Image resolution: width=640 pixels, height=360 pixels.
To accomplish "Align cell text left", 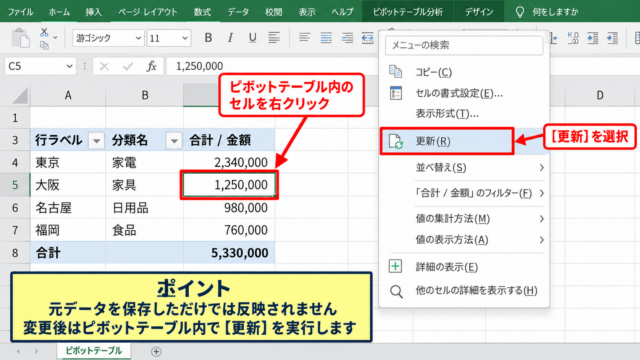I will tap(304, 38).
